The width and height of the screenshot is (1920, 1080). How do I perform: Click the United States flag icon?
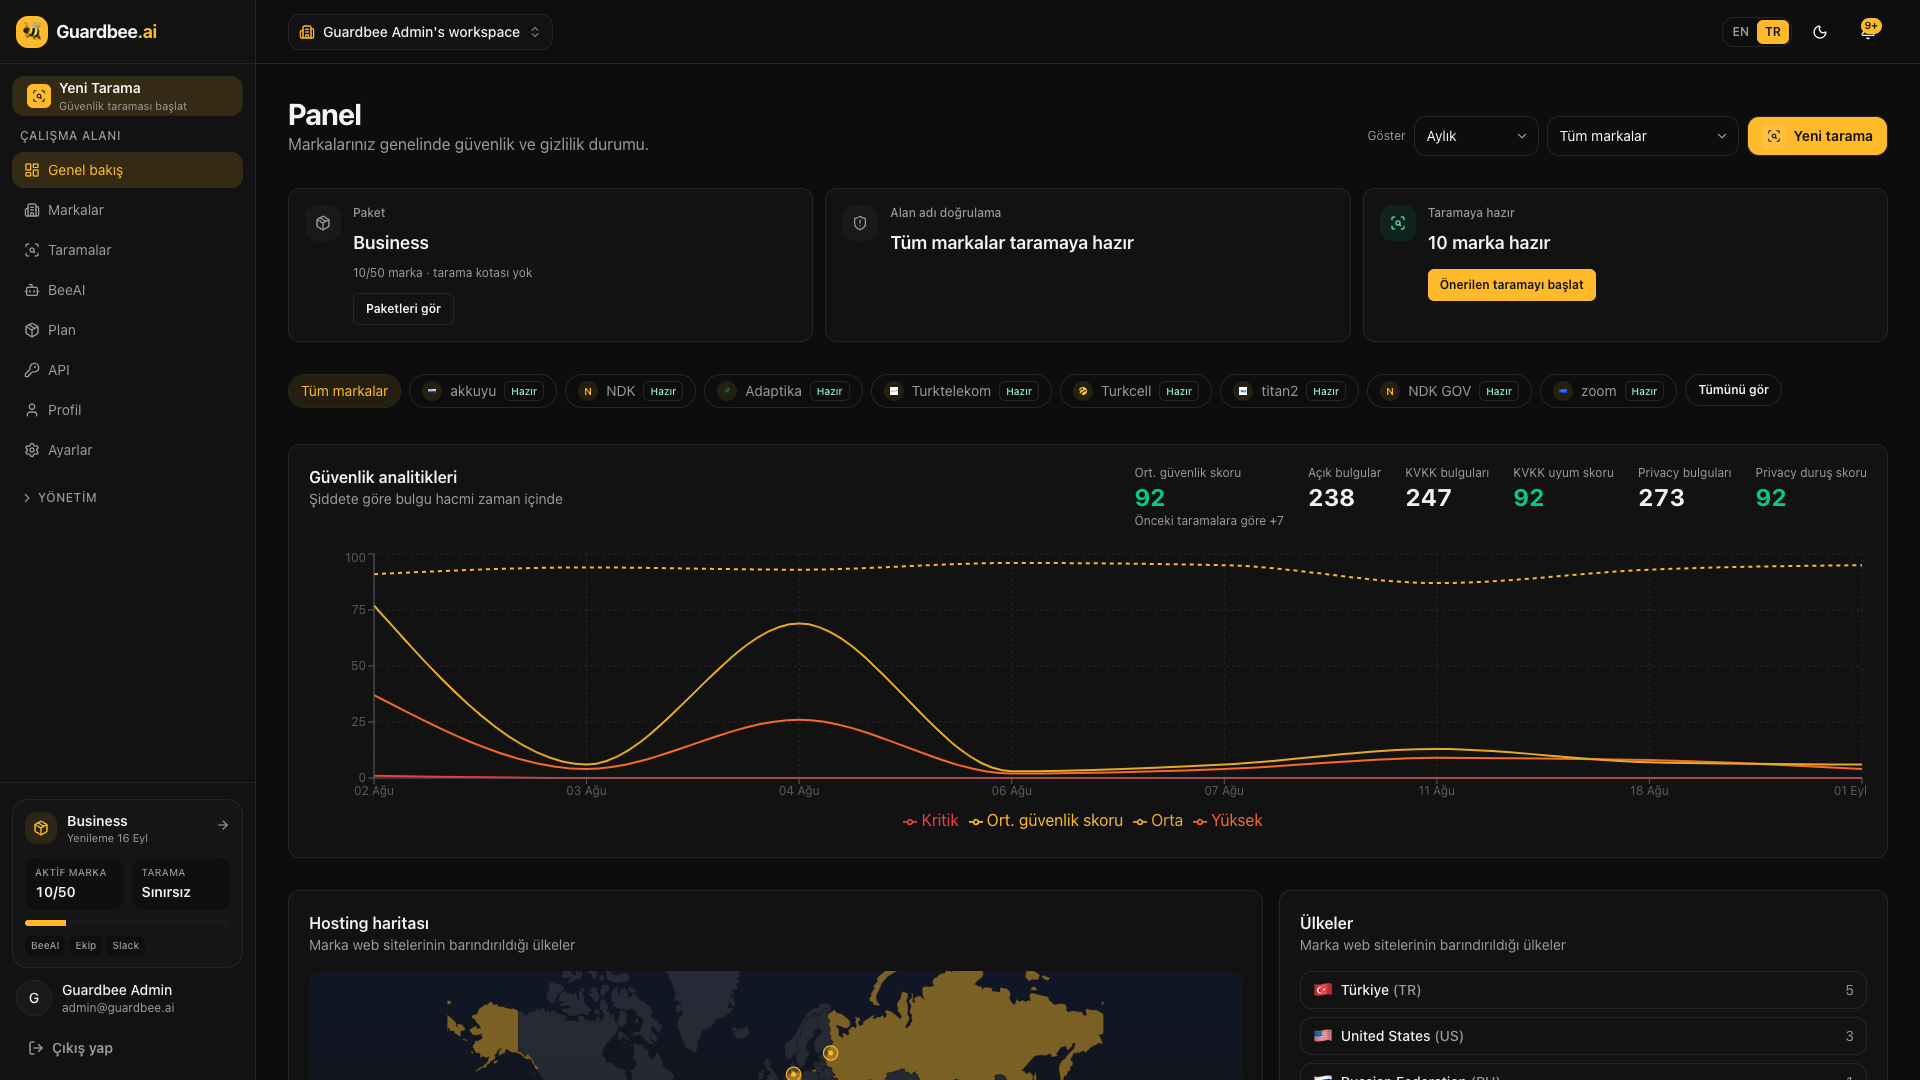point(1323,1036)
